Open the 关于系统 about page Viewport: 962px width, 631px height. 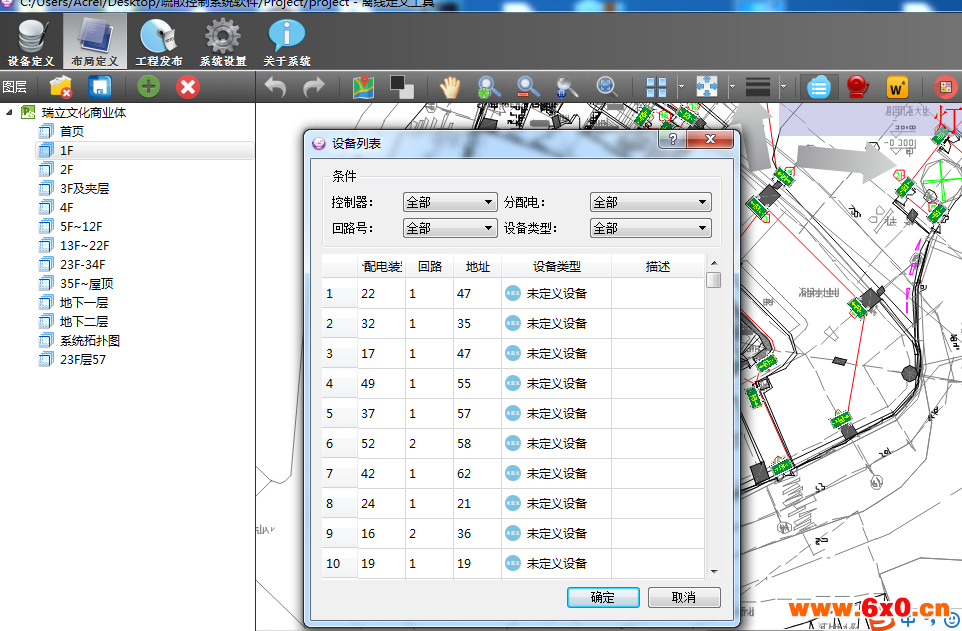tap(287, 42)
